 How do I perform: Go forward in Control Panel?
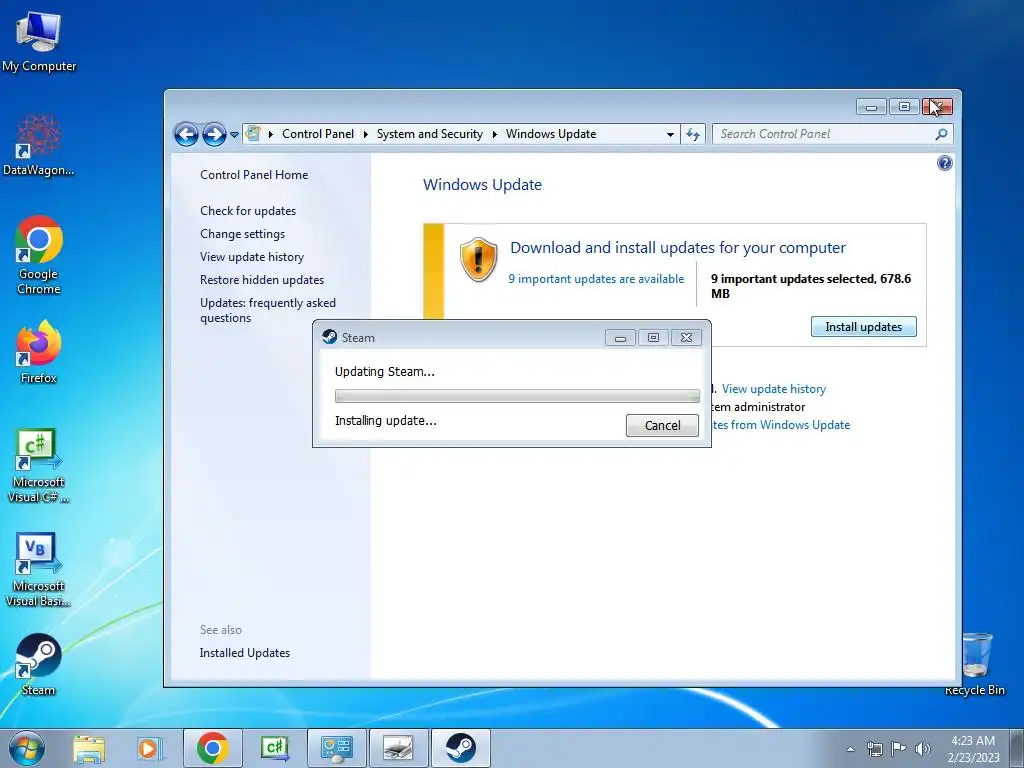pyautogui.click(x=214, y=135)
